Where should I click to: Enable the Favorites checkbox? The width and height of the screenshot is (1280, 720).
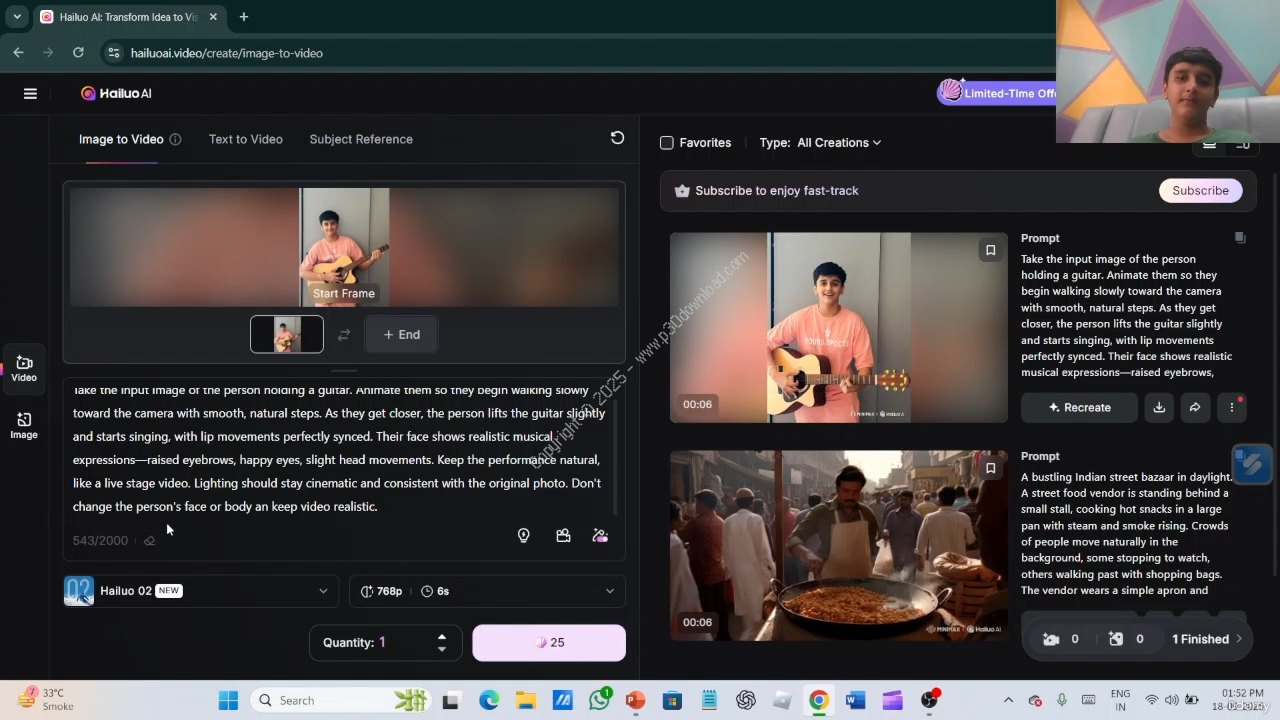point(667,143)
